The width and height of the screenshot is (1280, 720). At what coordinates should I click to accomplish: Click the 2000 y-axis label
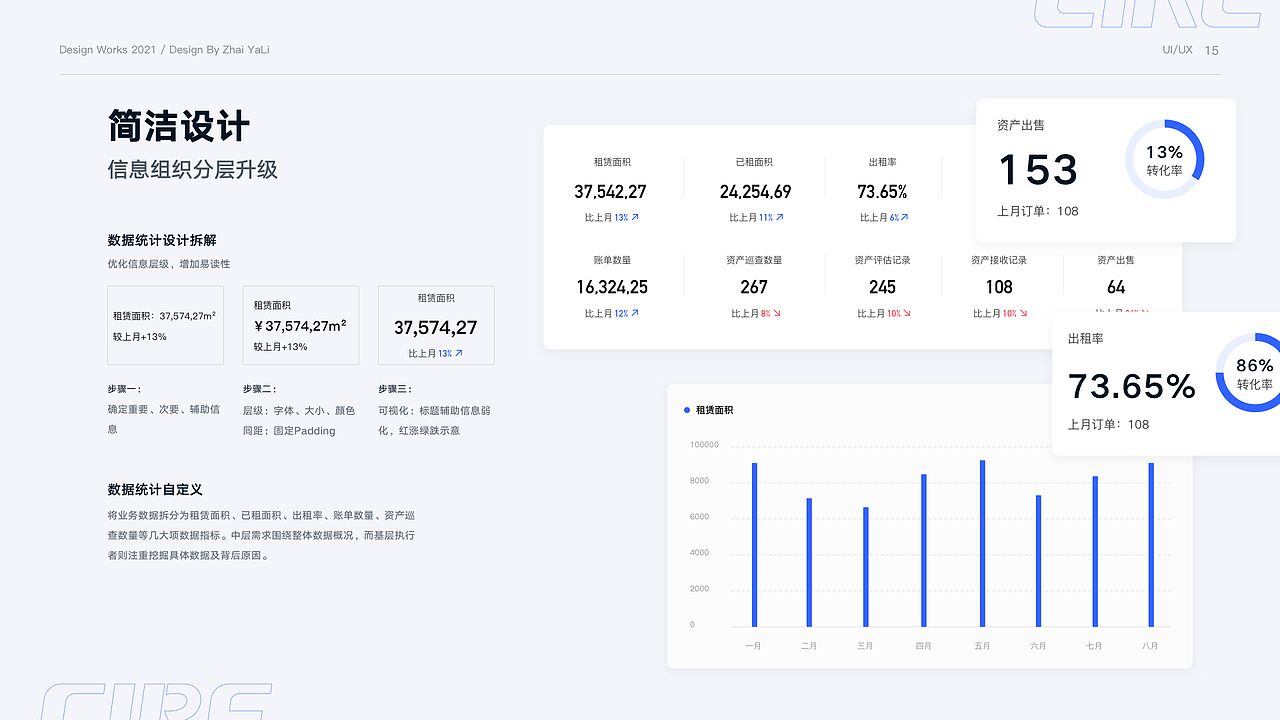699,589
